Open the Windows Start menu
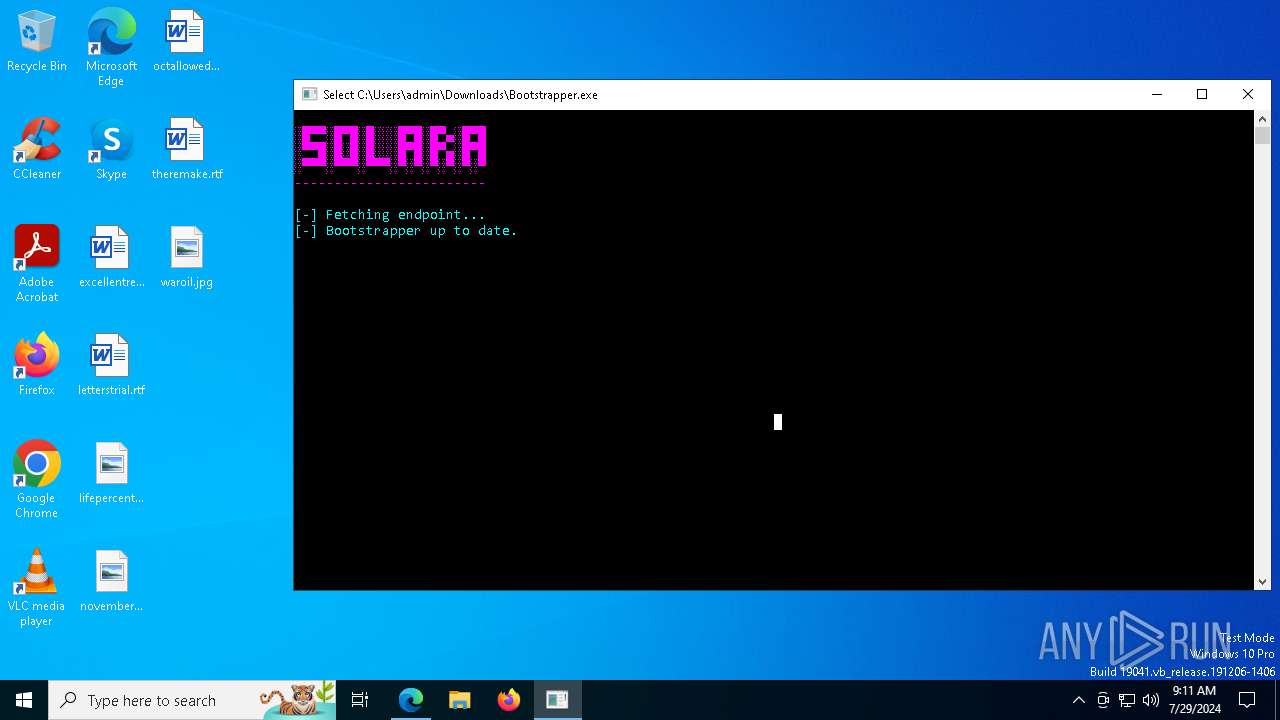 pos(24,700)
